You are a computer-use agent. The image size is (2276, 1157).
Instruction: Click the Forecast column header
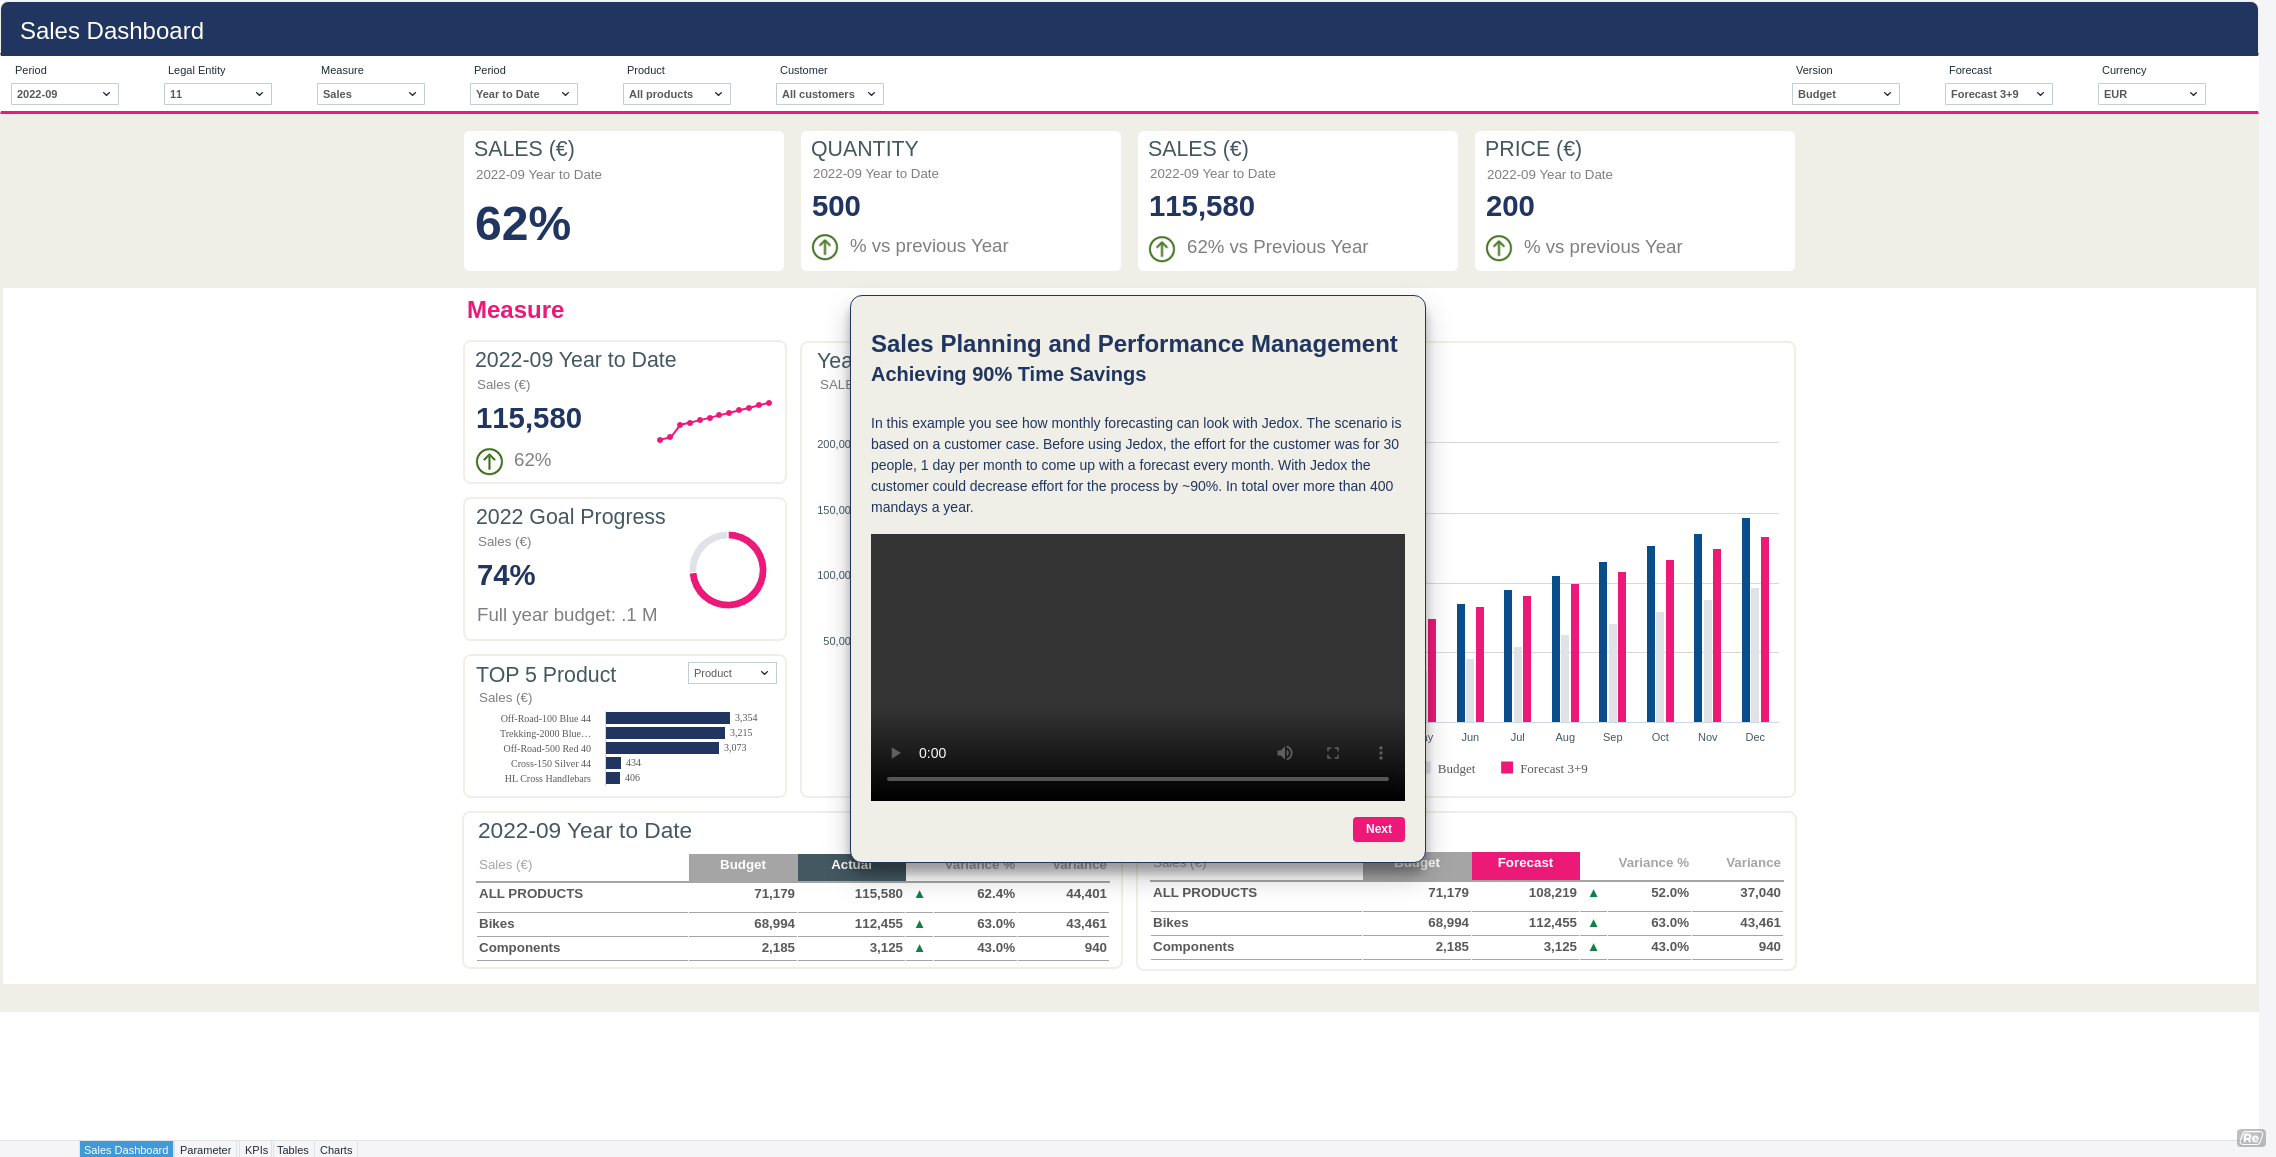(1525, 863)
